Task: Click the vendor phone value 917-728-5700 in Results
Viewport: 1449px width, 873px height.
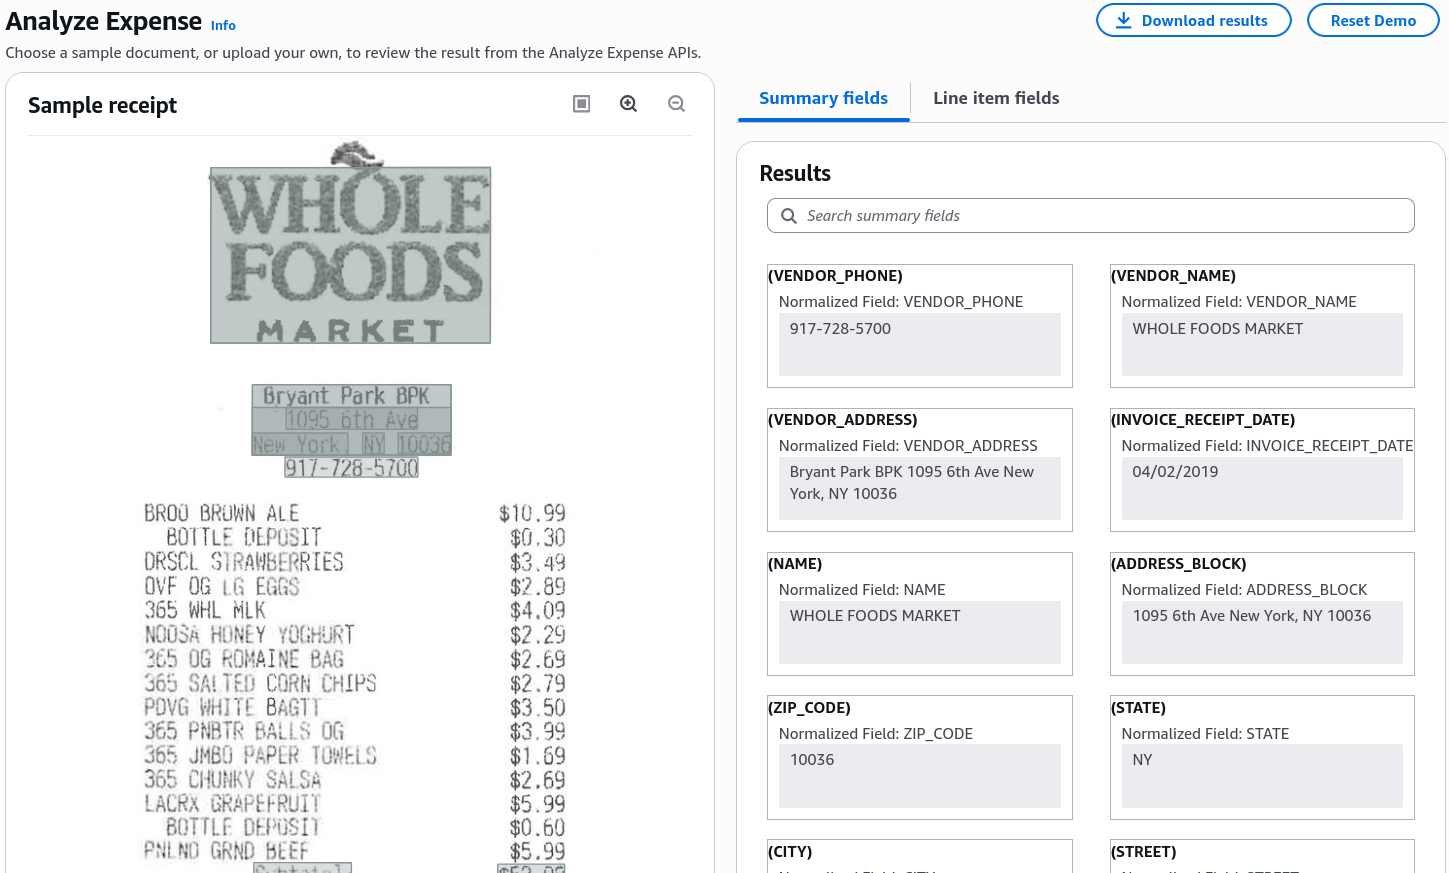Action: (919, 345)
